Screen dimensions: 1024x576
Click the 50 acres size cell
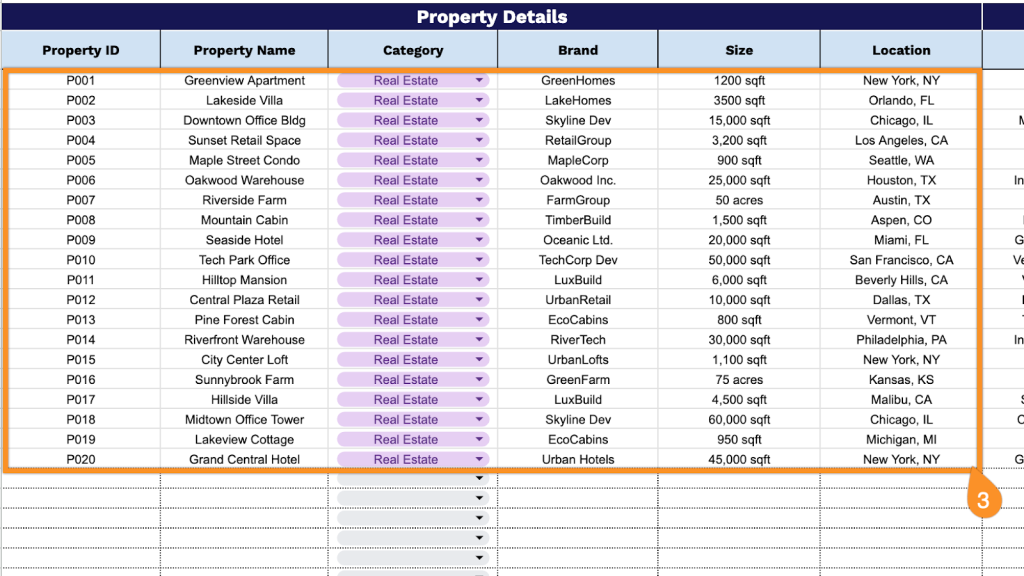click(739, 200)
